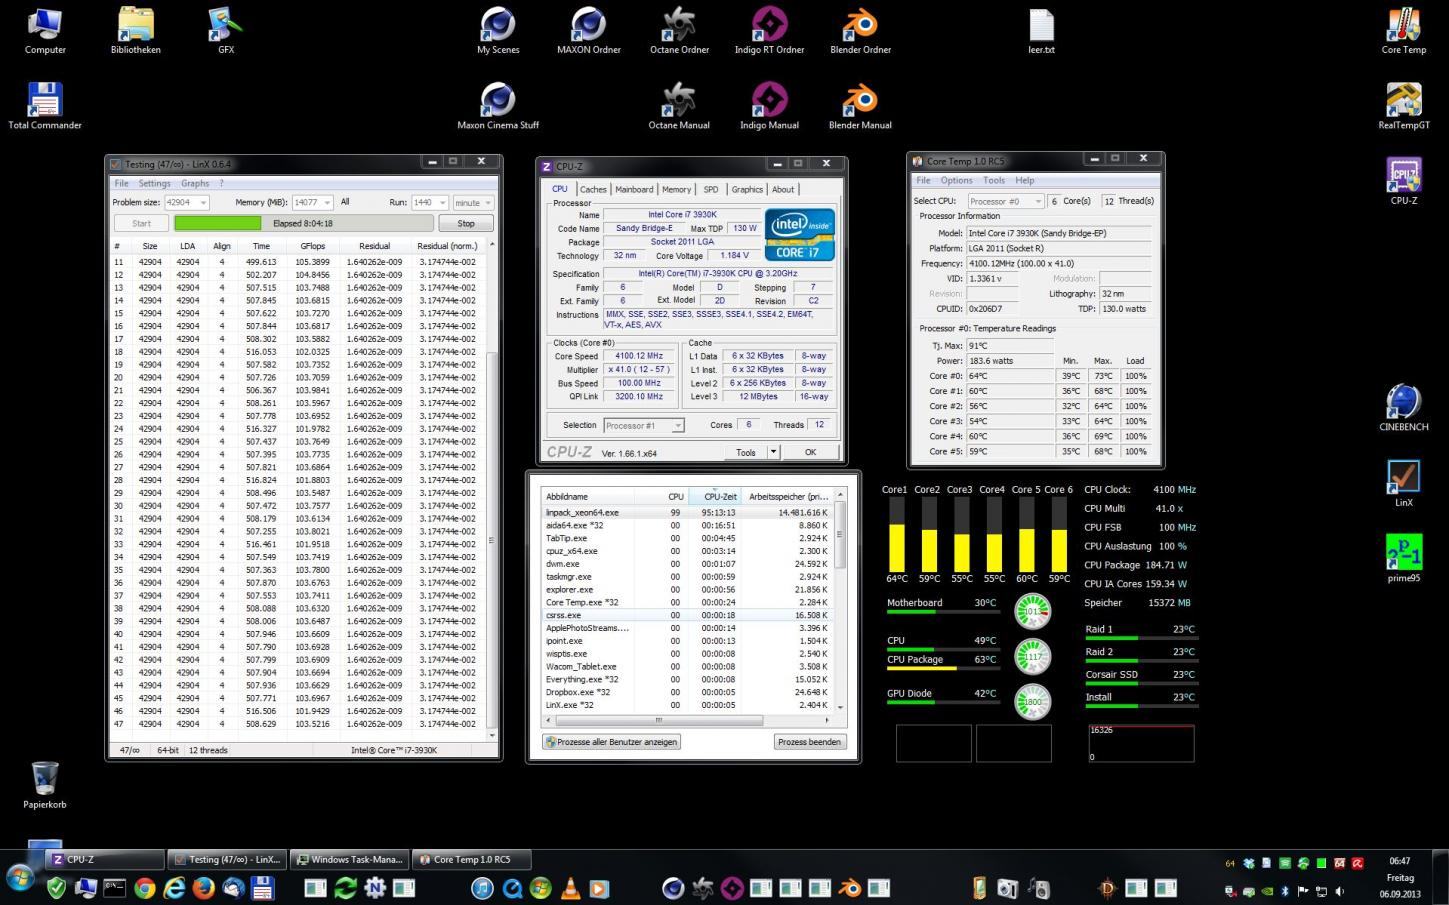Click the clock showing 06:47 in taskbar
1449x905 pixels.
[1400, 861]
